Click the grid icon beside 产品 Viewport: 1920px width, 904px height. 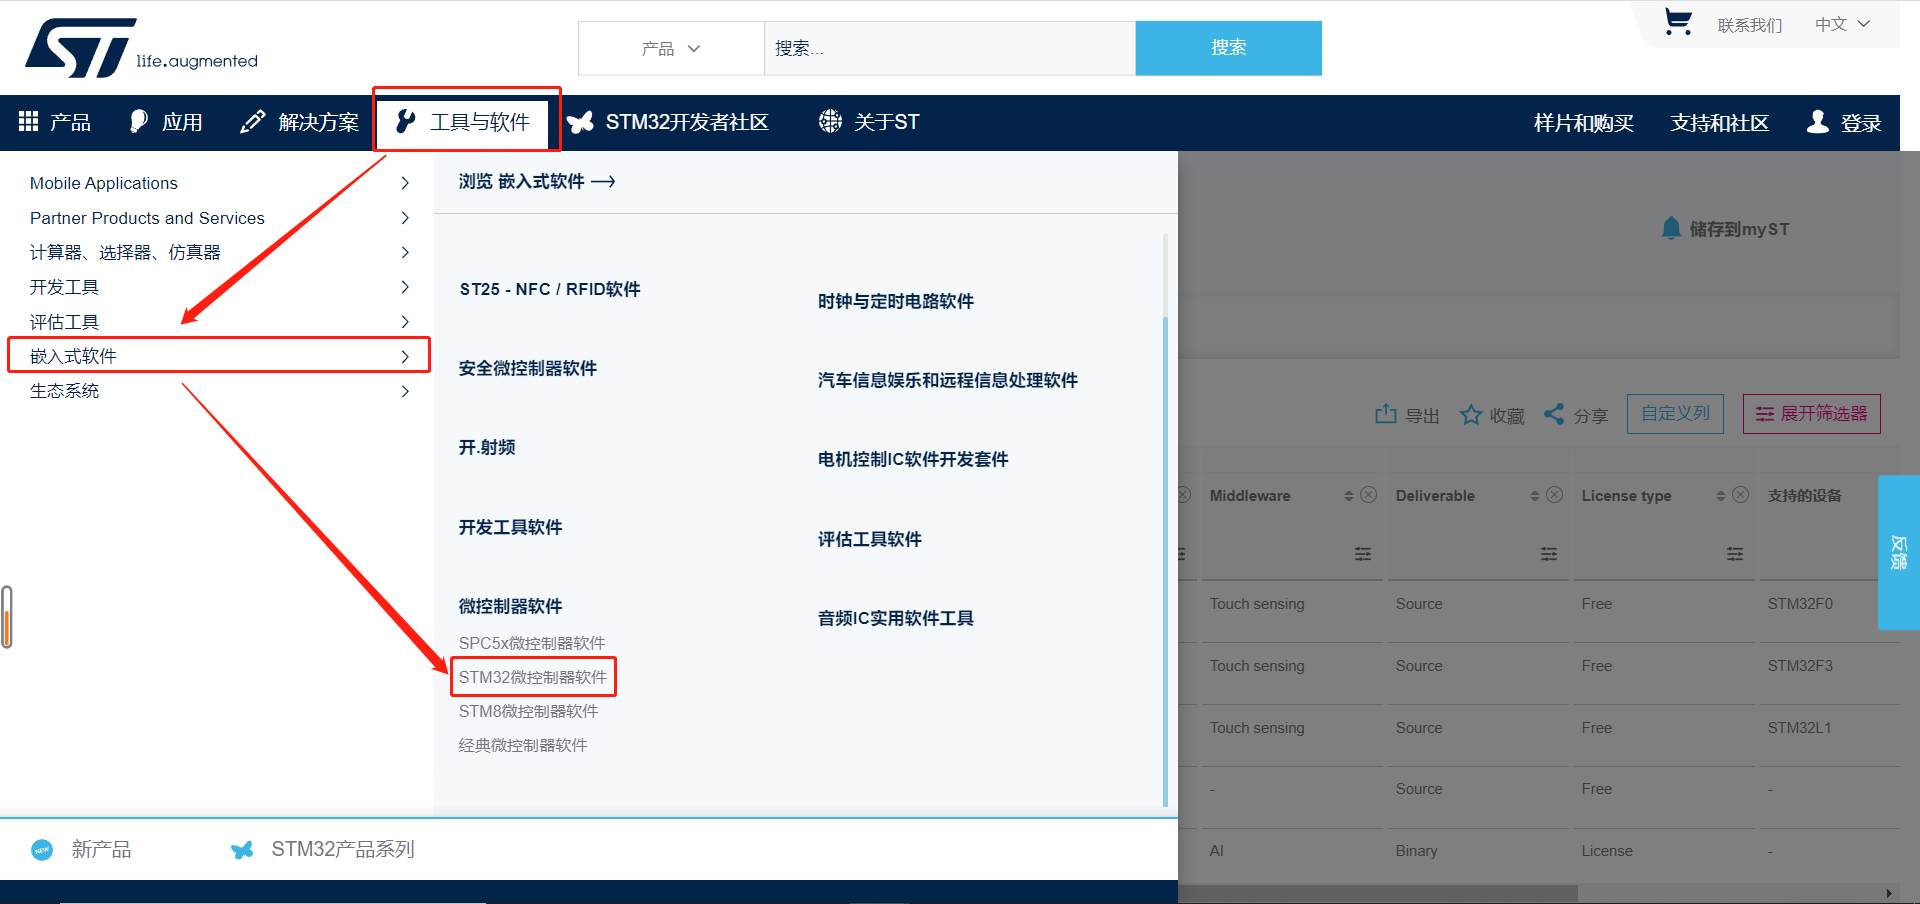point(28,121)
